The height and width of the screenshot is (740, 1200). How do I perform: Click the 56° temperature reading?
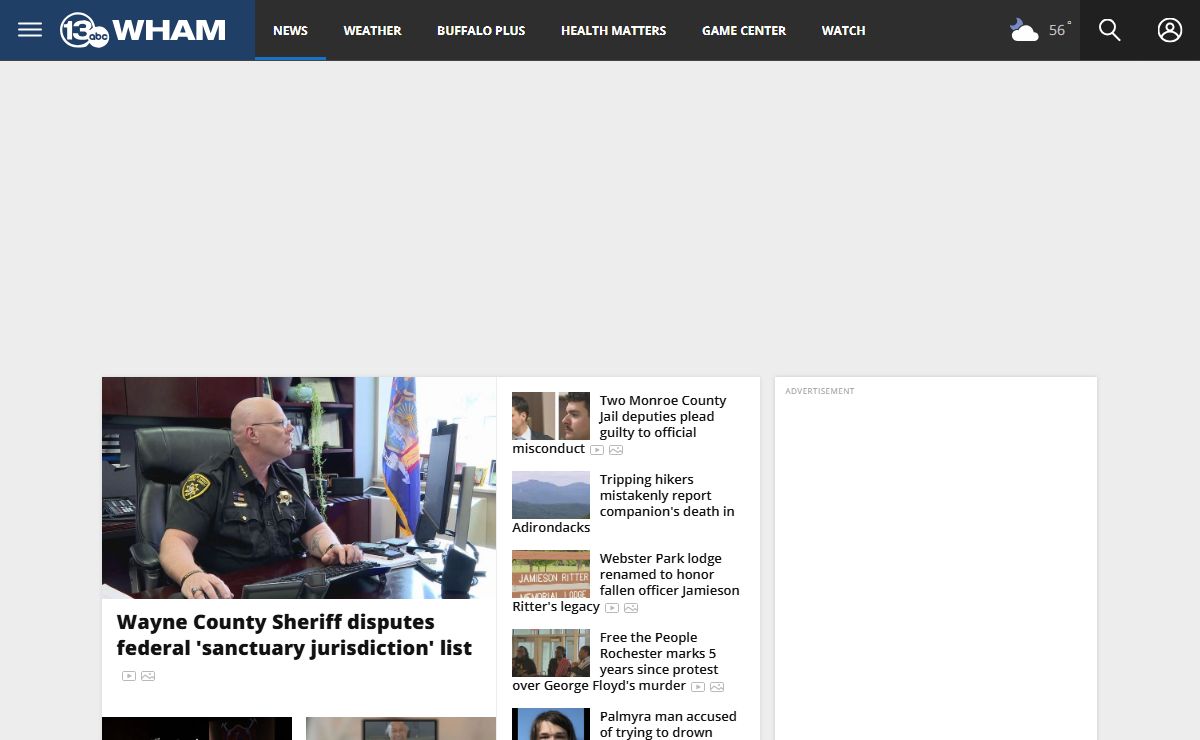(x=1059, y=30)
